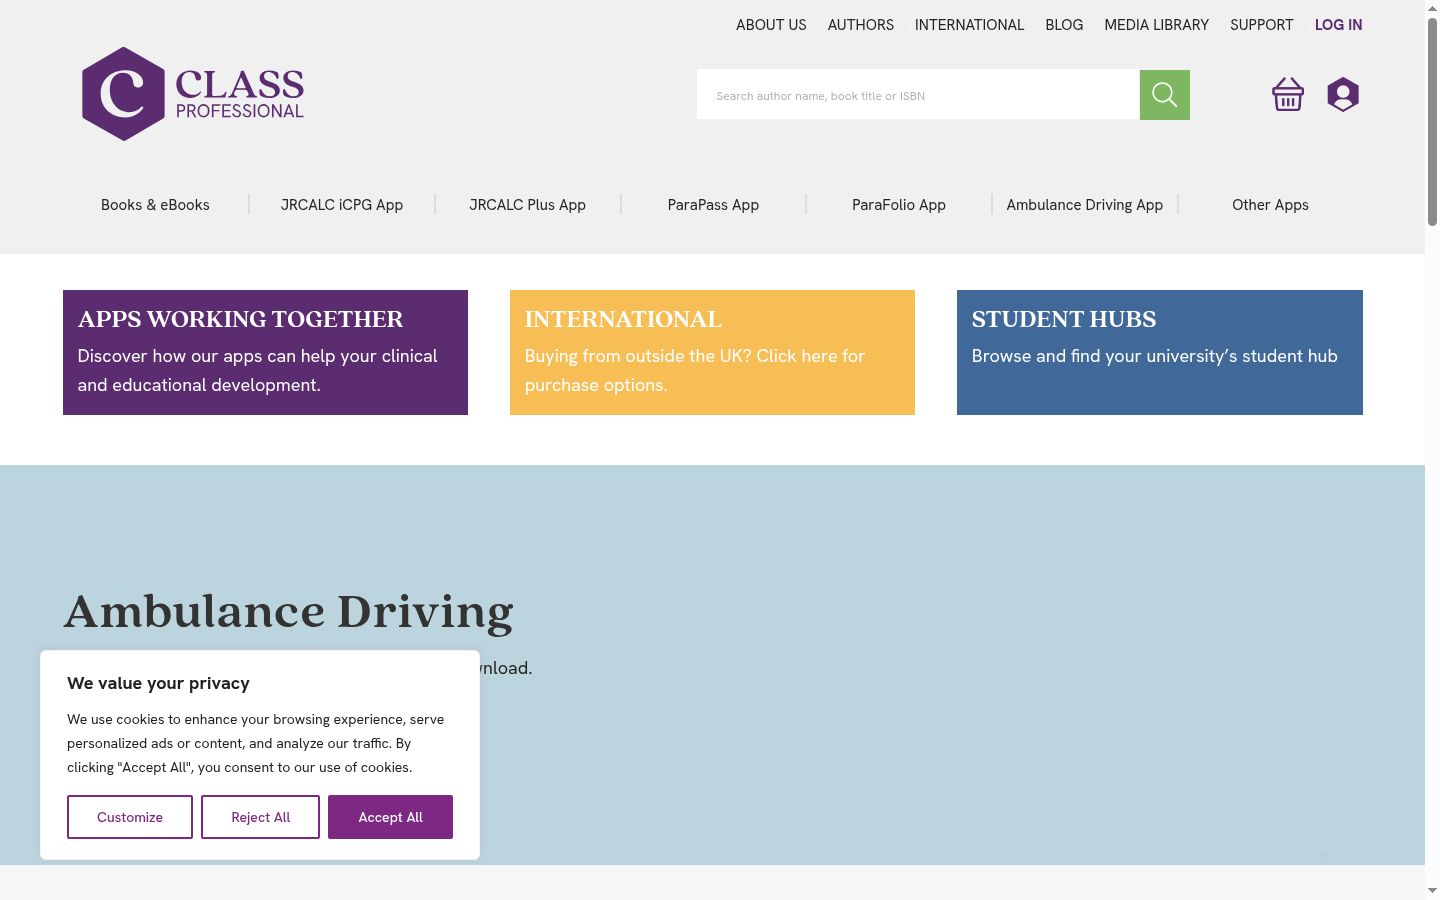
Task: Open the shopping basket icon
Action: pos(1288,94)
